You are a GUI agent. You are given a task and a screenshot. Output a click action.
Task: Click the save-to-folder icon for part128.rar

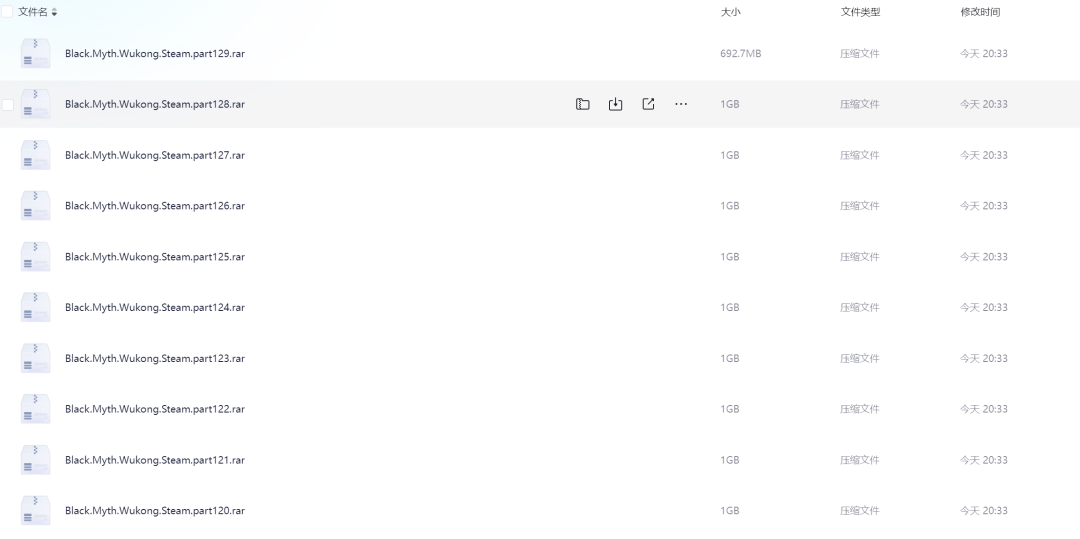point(582,104)
